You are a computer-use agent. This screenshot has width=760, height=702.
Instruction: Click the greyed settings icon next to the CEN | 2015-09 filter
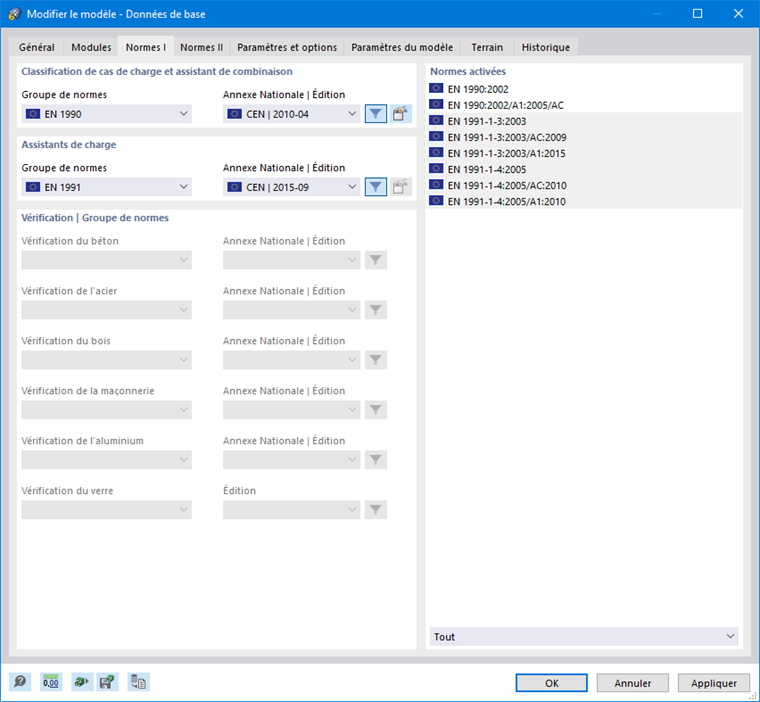401,187
